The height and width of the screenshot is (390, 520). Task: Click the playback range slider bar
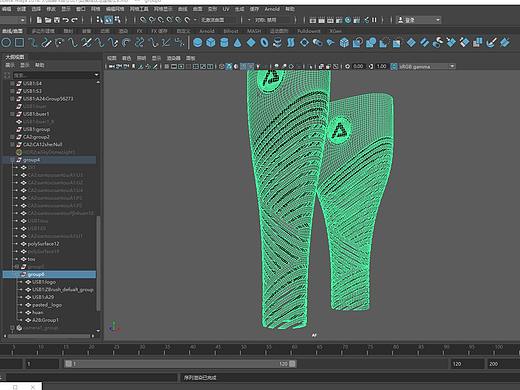tap(180, 364)
